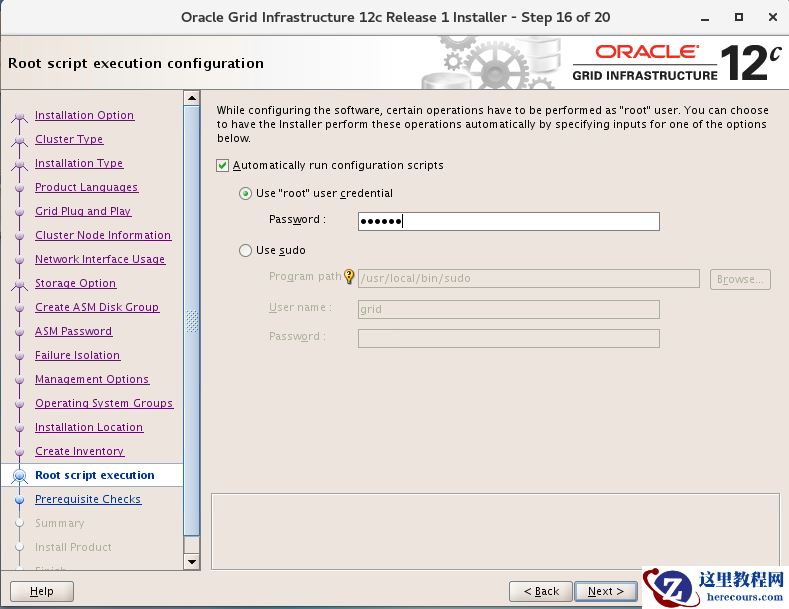Open Create ASM Disk Group step
The image size is (789, 609).
(97, 308)
